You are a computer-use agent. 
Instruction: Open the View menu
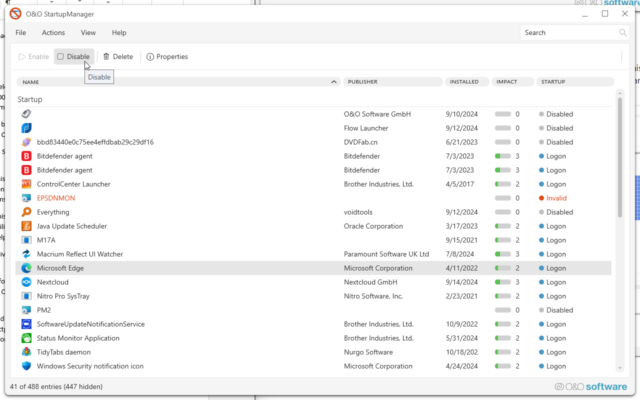[x=88, y=33]
